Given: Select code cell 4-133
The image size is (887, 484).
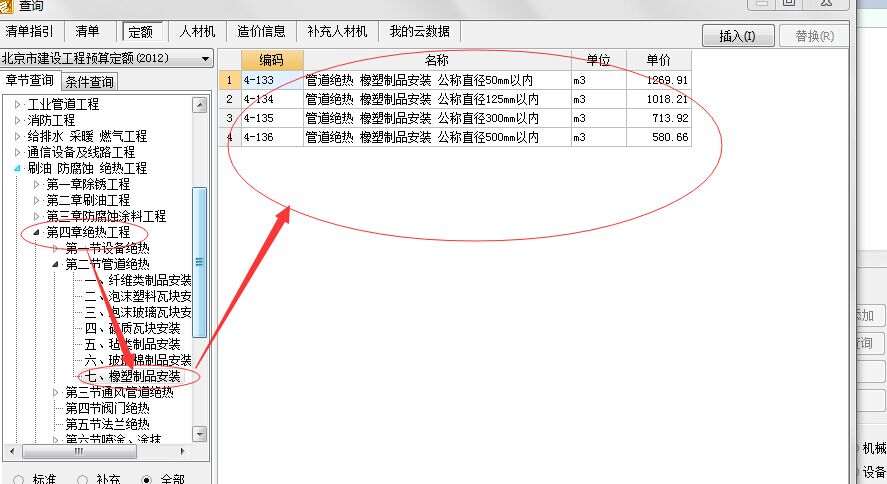Looking at the screenshot, I should click(x=272, y=80).
